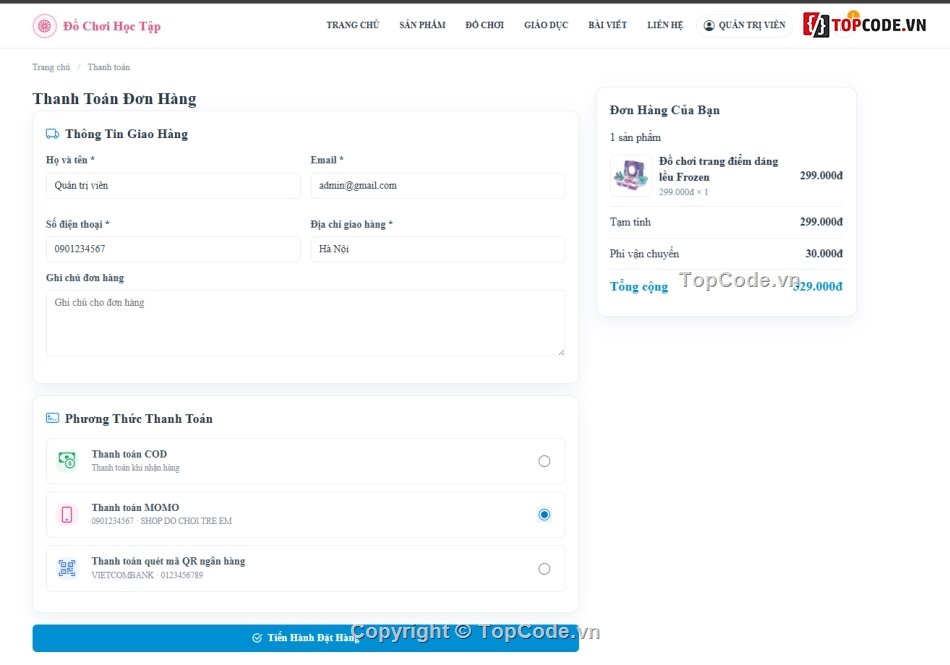The height and width of the screenshot is (665, 950).
Task: Click the payment card section icon
Action: (x=53, y=418)
